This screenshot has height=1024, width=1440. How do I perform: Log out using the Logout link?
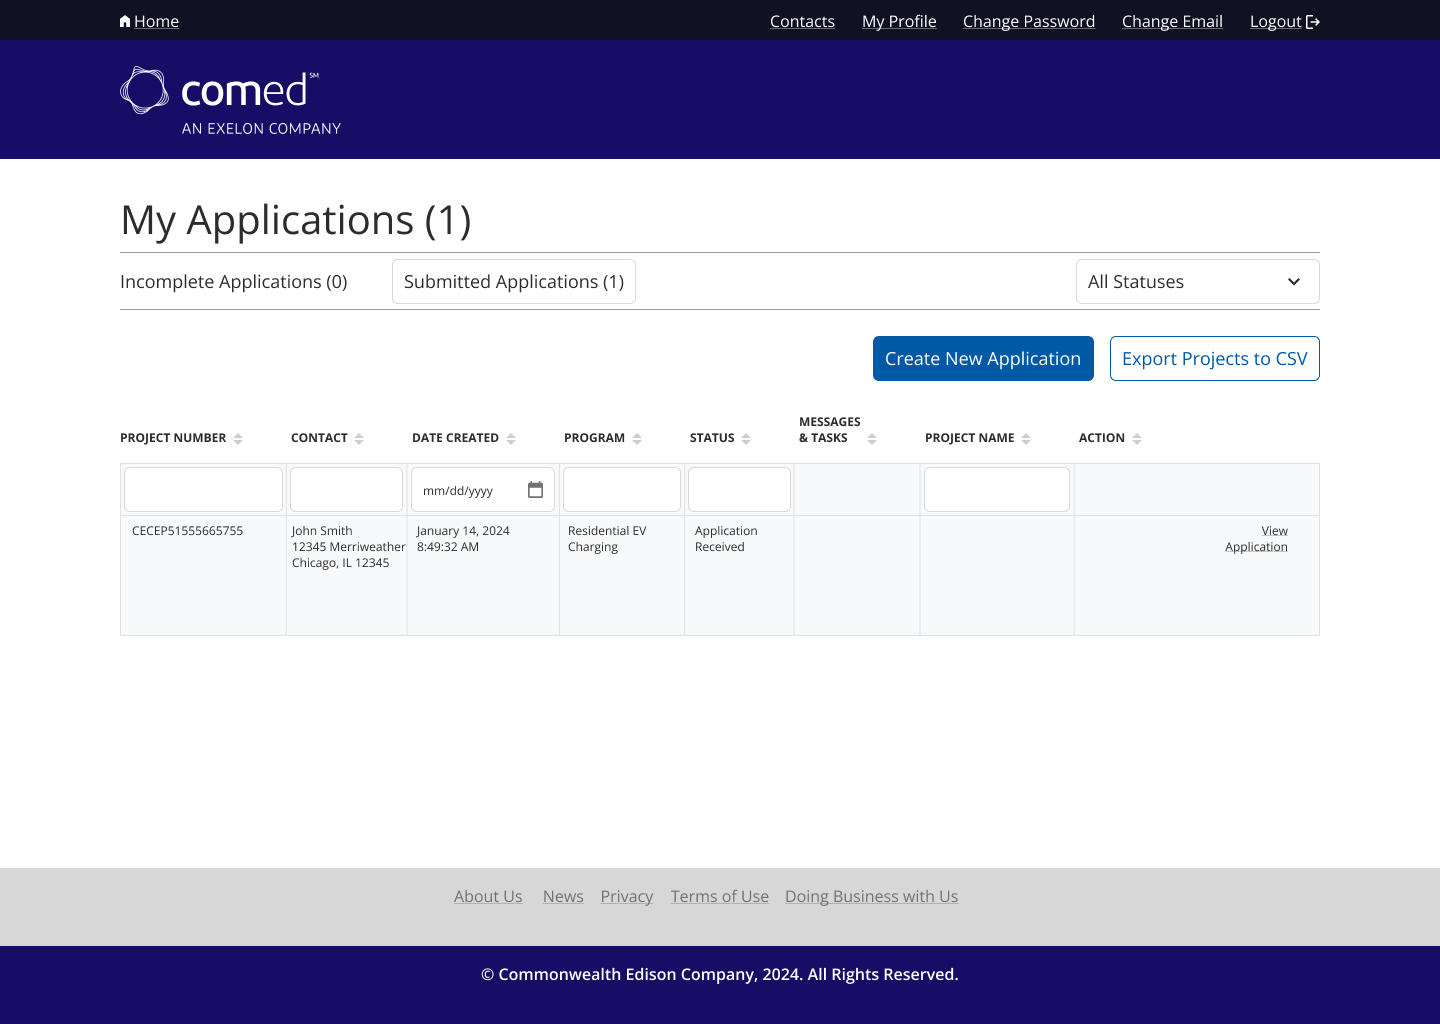pyautogui.click(x=1284, y=21)
